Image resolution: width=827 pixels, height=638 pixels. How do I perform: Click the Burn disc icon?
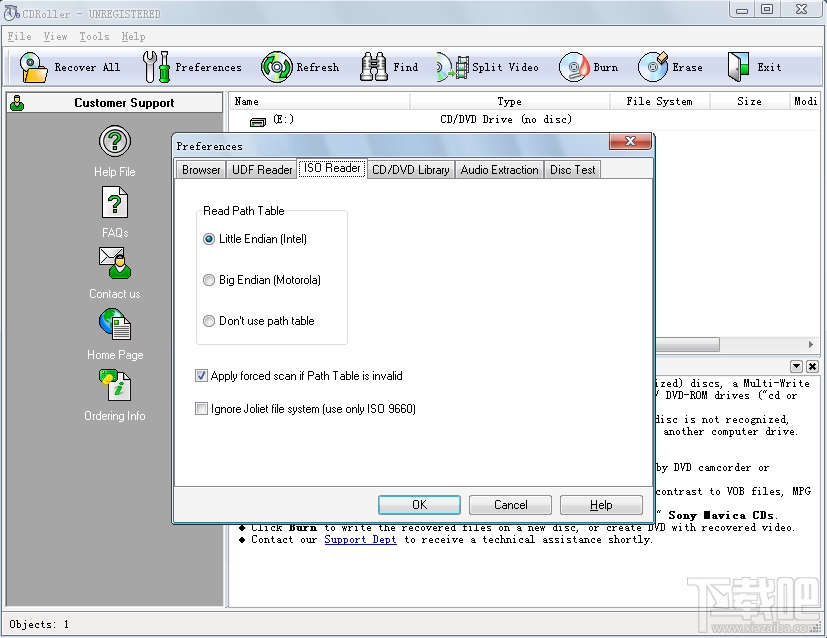tap(574, 67)
